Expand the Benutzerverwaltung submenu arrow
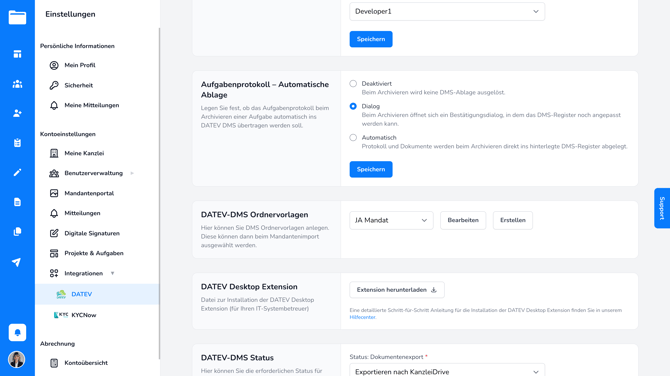This screenshot has width=670, height=376. point(132,173)
